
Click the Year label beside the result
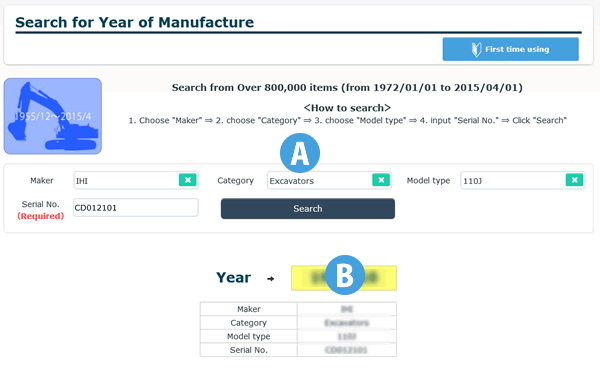coord(233,278)
